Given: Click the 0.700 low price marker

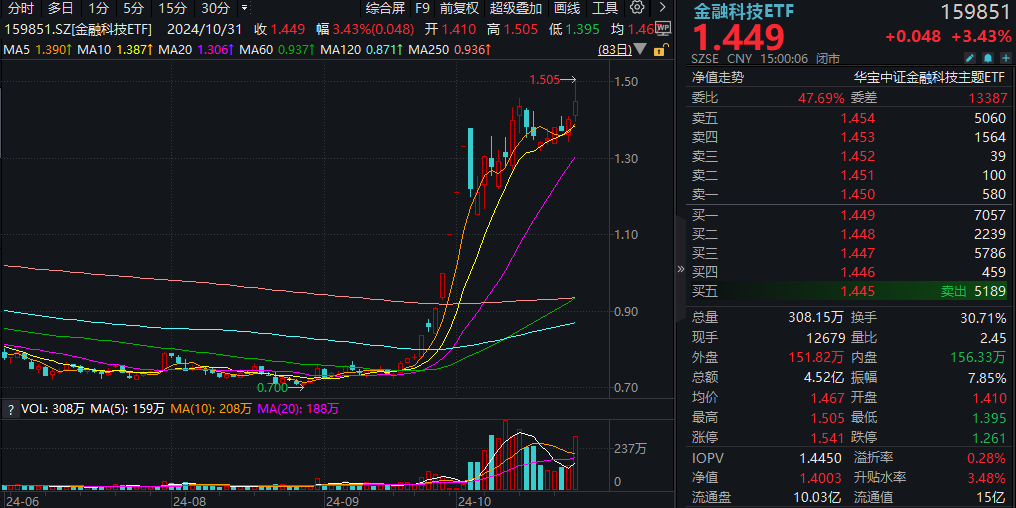Looking at the screenshot, I should click(272, 388).
